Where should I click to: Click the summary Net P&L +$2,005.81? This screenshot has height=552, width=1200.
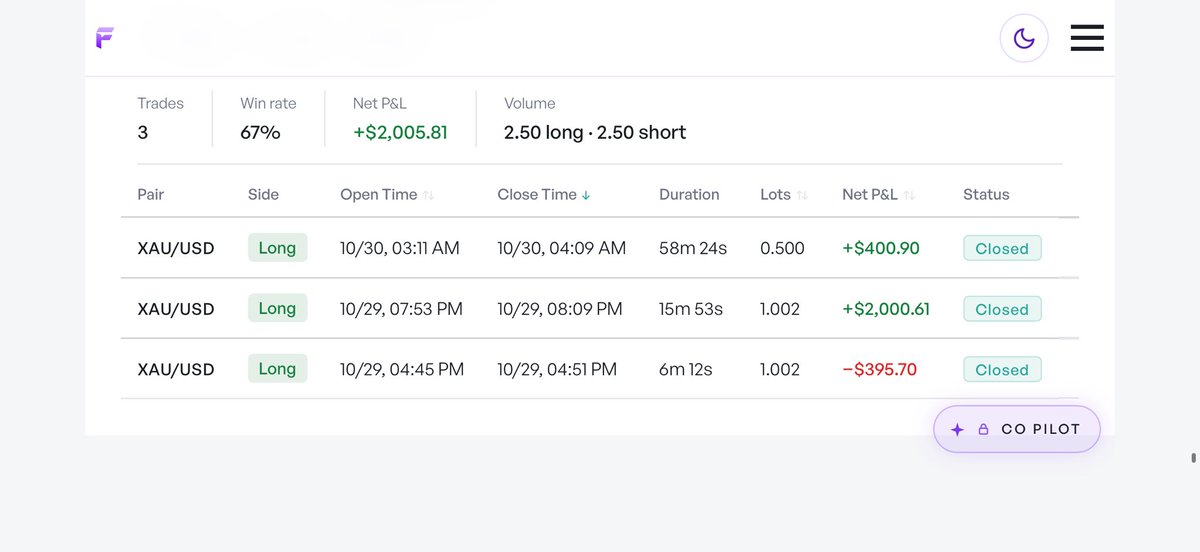point(400,132)
